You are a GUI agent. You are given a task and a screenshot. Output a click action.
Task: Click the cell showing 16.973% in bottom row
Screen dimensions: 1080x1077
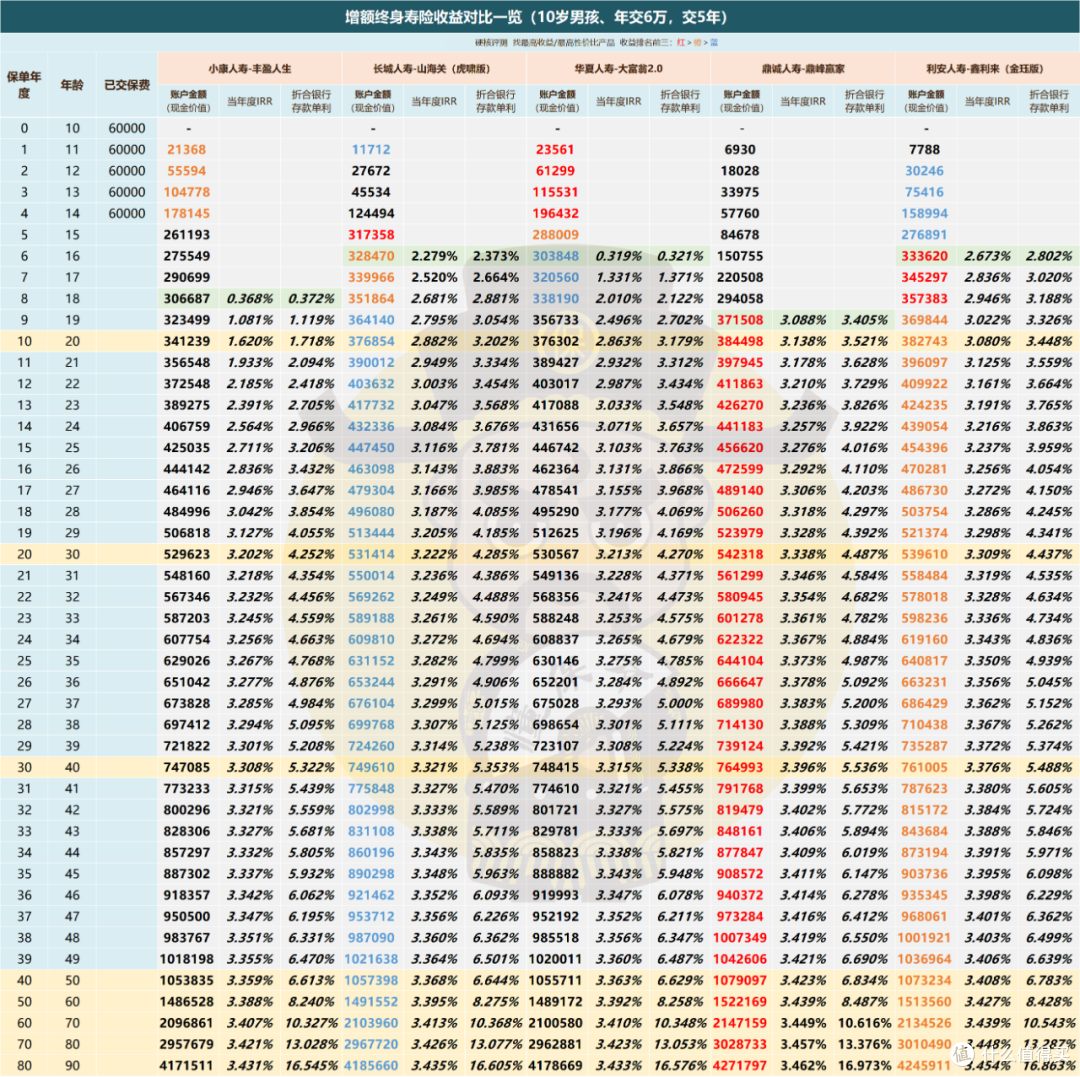click(864, 1065)
